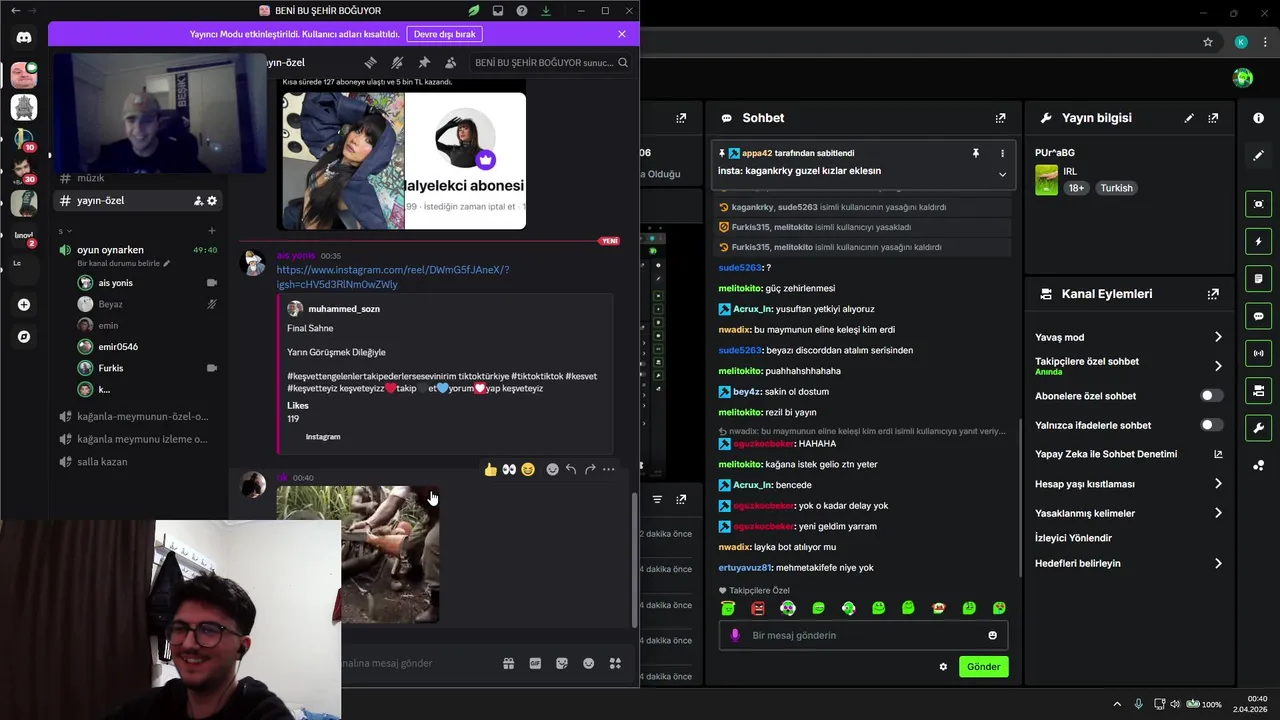Click the green Gönder button

(x=983, y=667)
